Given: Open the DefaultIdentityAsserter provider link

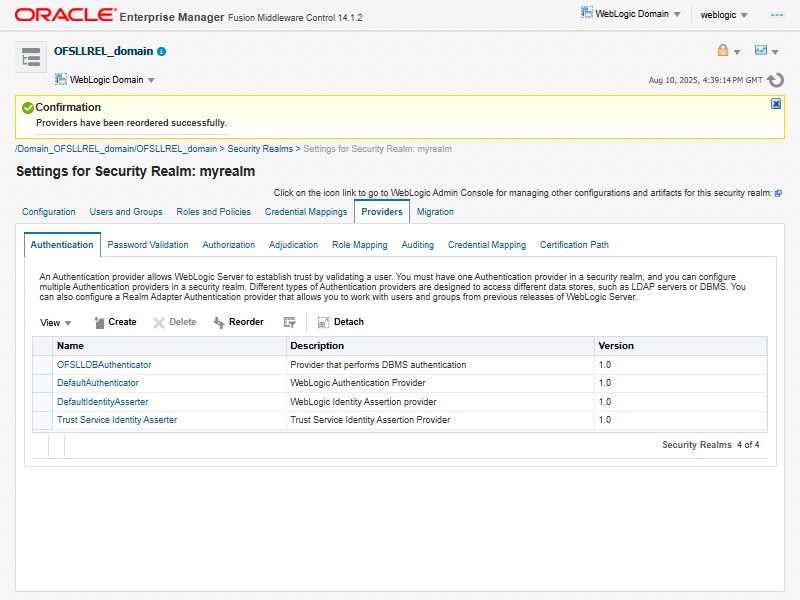Looking at the screenshot, I should pos(103,402).
